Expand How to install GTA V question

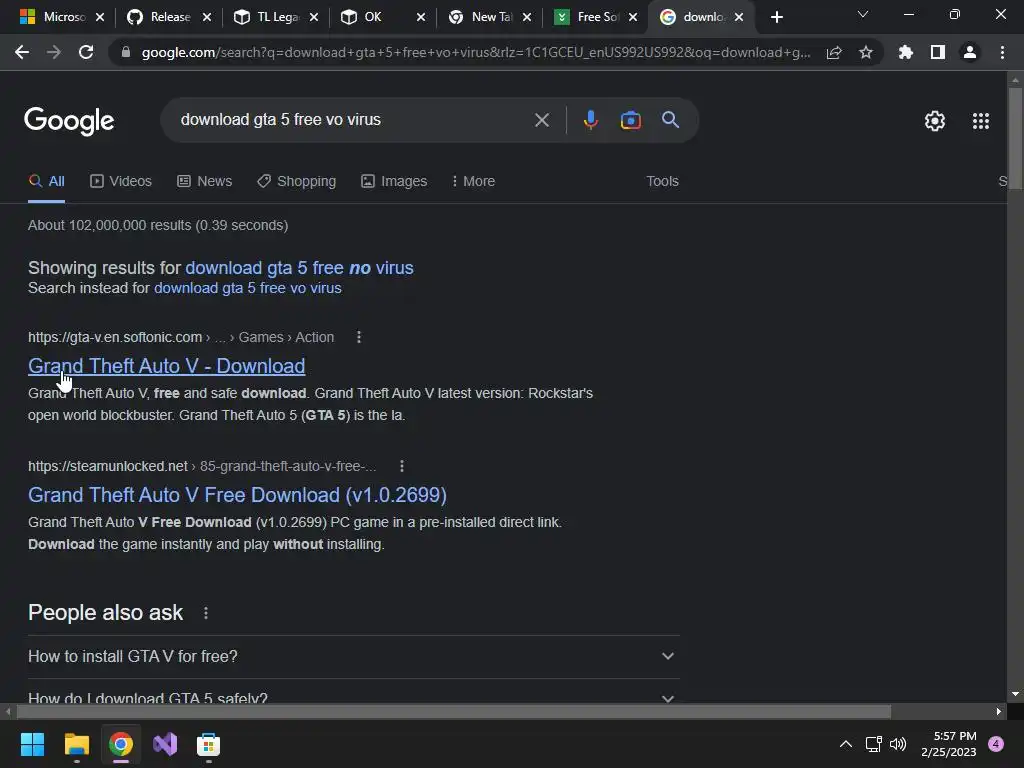353,656
